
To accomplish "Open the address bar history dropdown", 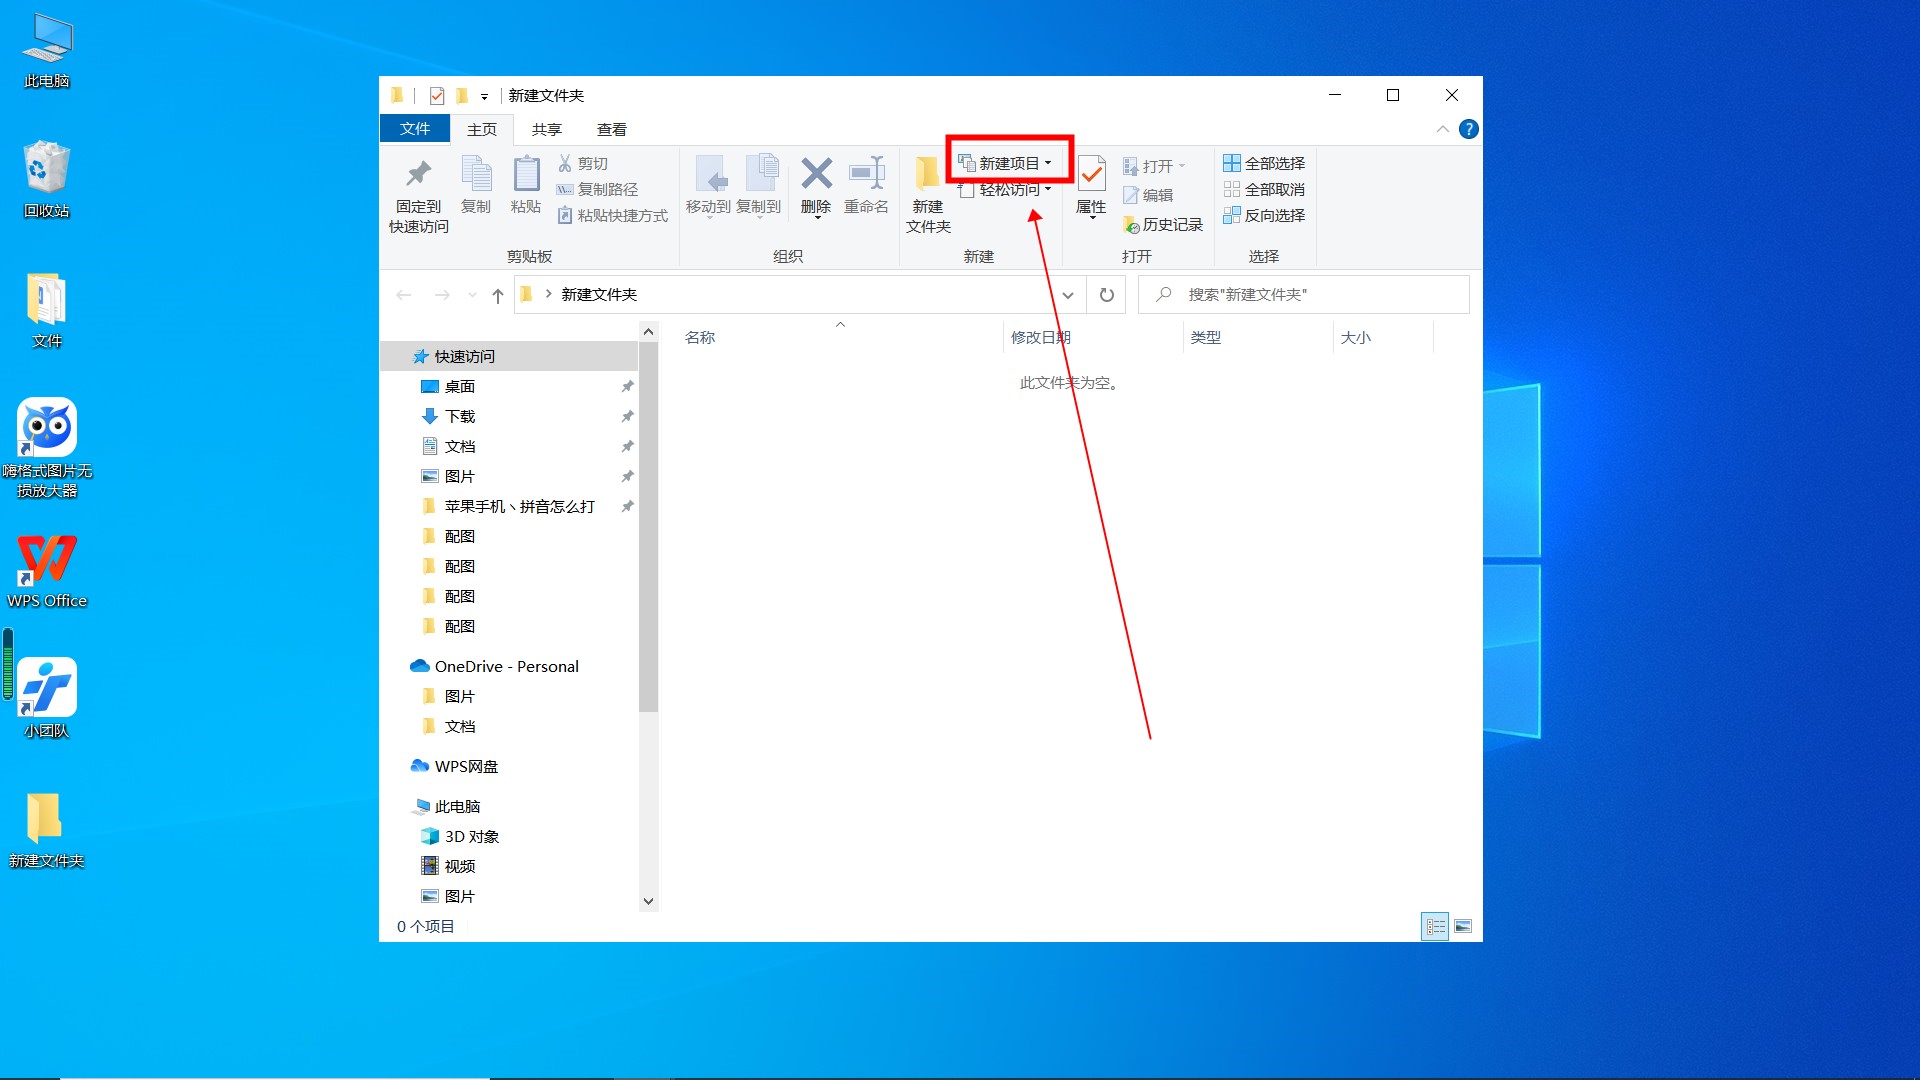I will click(x=1067, y=295).
